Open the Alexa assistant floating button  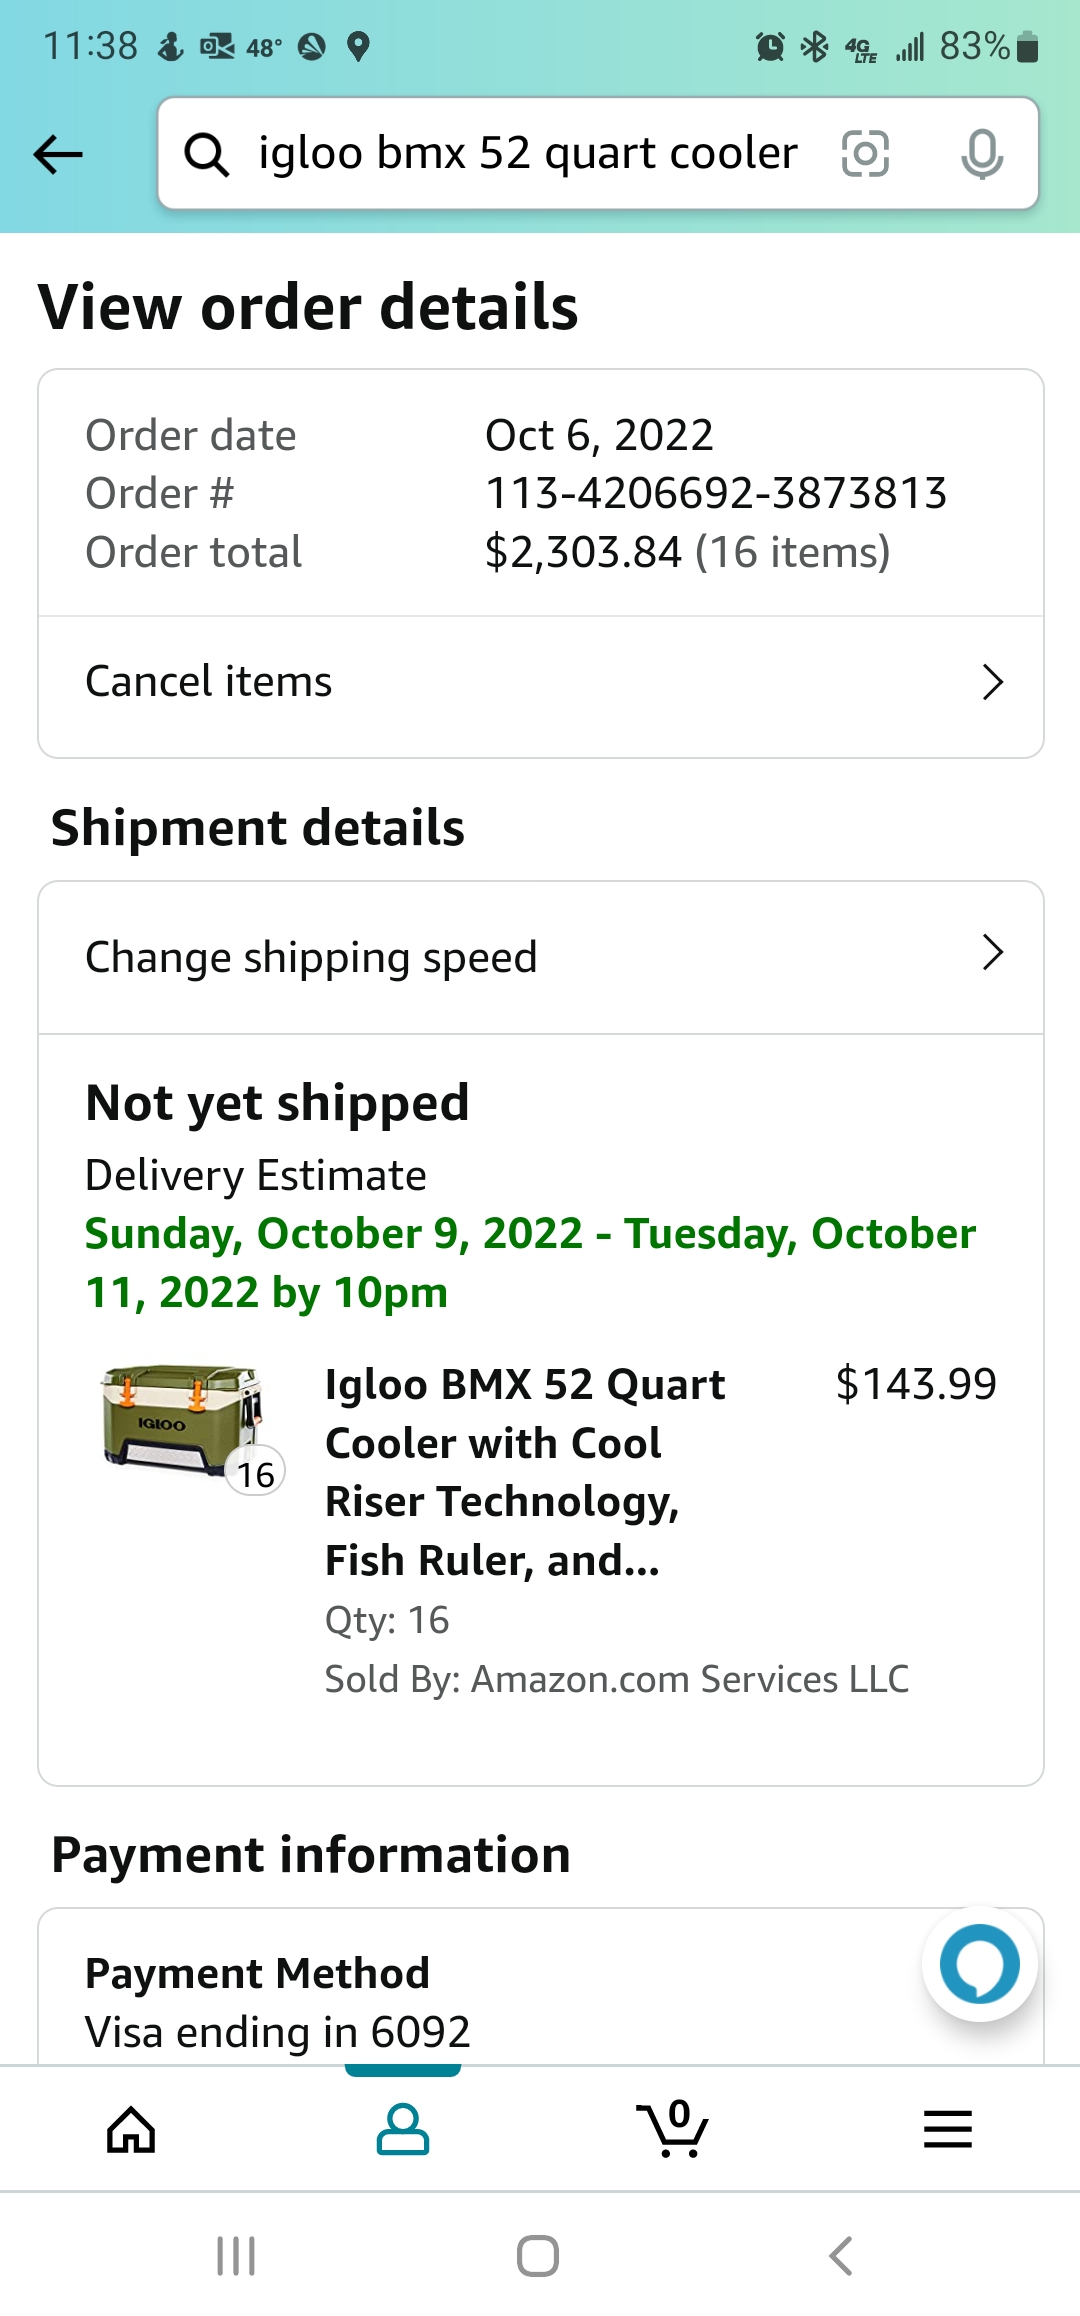(979, 1964)
